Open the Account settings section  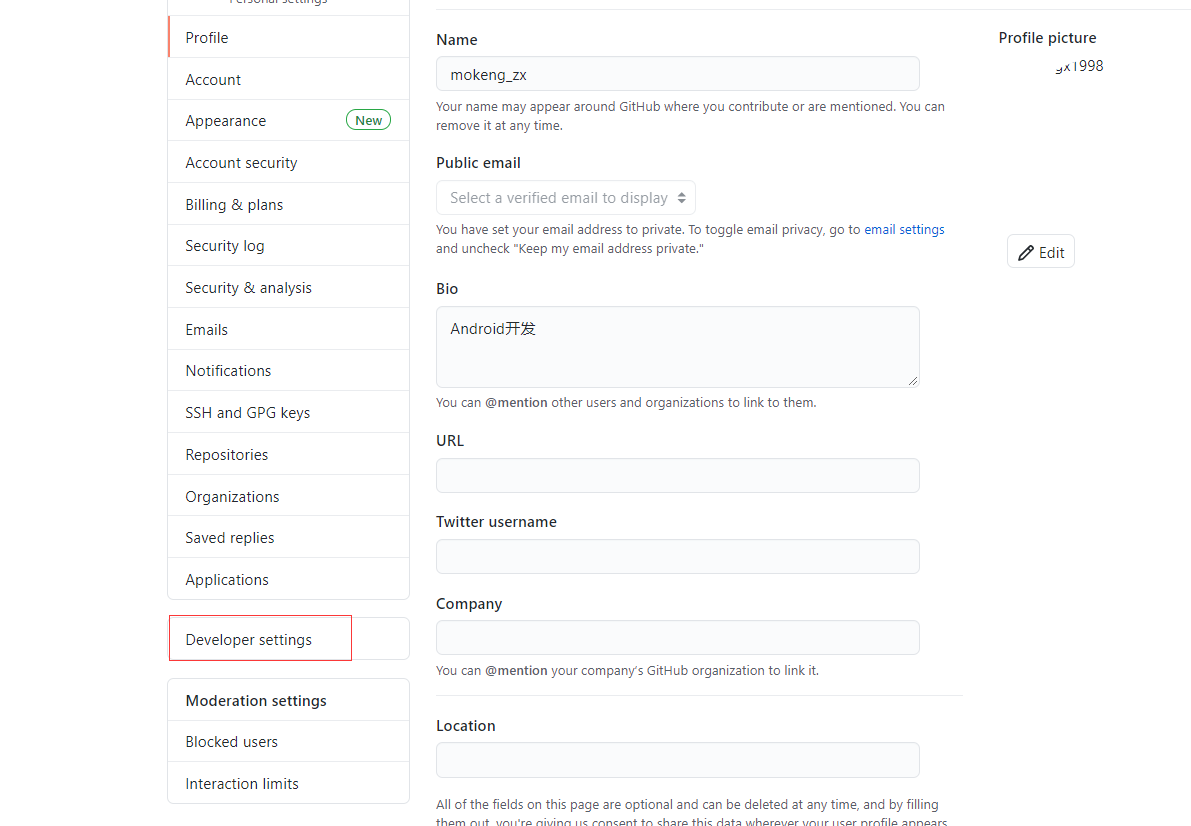[212, 79]
